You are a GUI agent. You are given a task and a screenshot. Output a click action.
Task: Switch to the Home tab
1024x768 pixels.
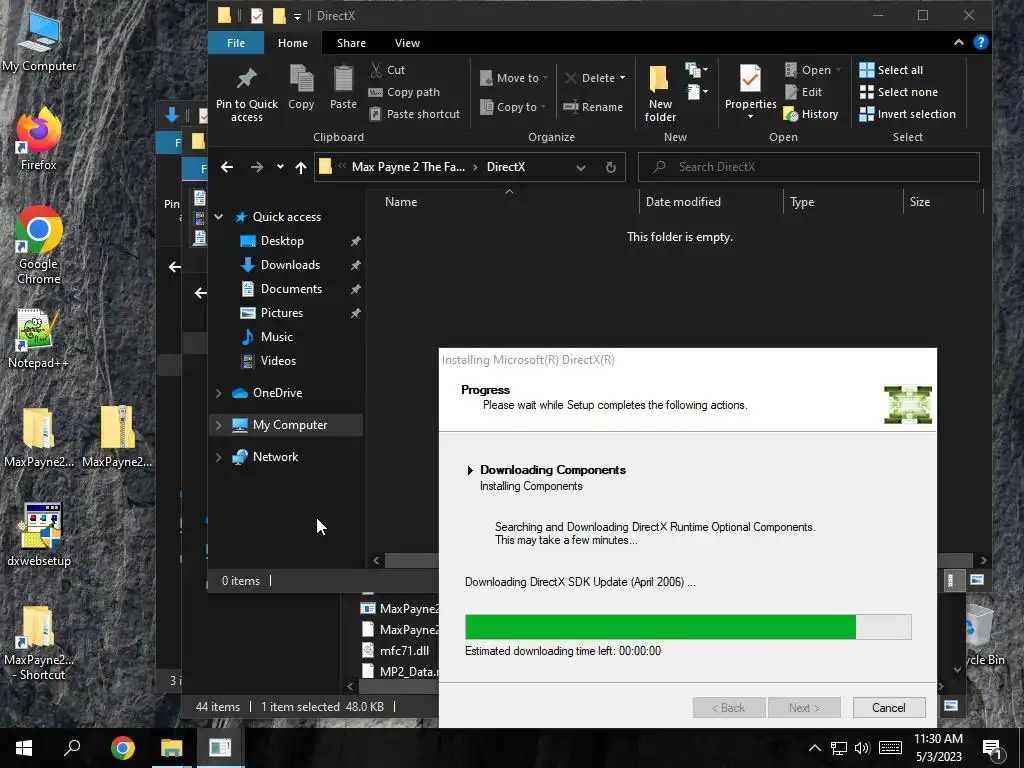point(293,42)
